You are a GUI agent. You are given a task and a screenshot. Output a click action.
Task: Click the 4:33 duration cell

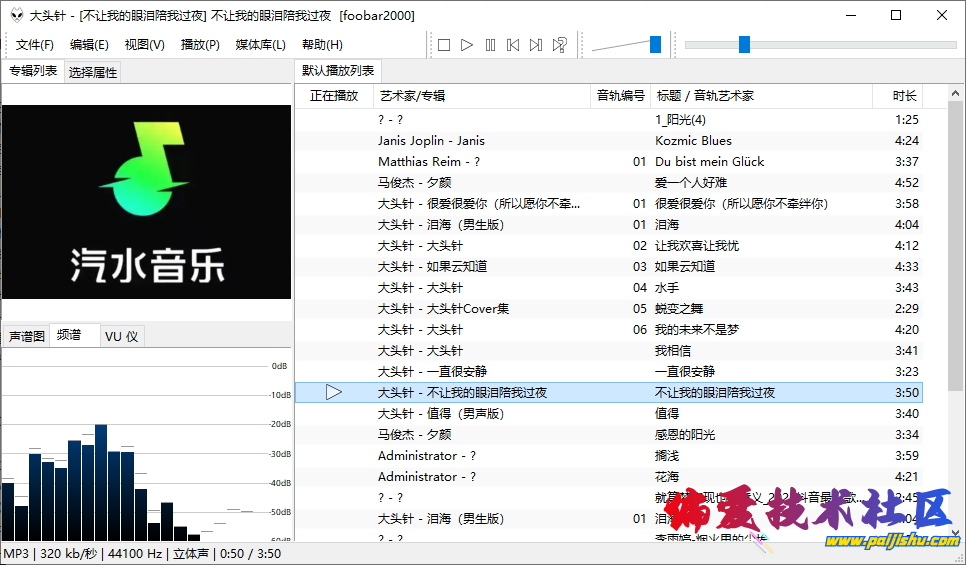click(906, 266)
